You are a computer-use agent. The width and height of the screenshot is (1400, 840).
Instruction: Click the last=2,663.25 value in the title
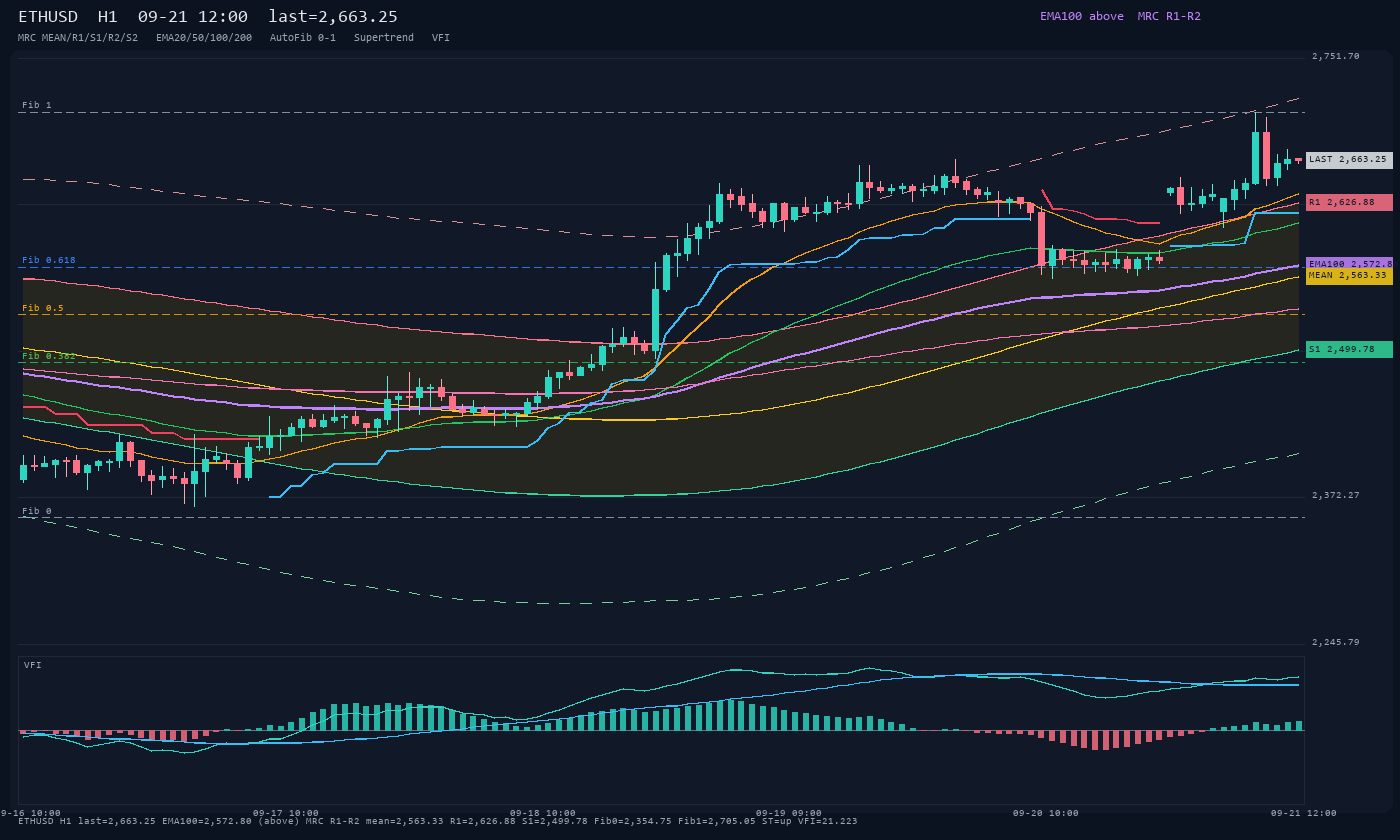(x=333, y=16)
